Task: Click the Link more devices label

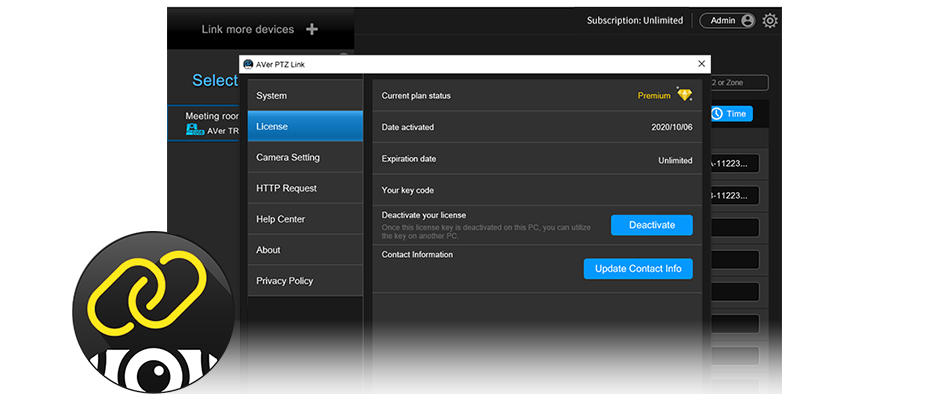Action: point(248,29)
